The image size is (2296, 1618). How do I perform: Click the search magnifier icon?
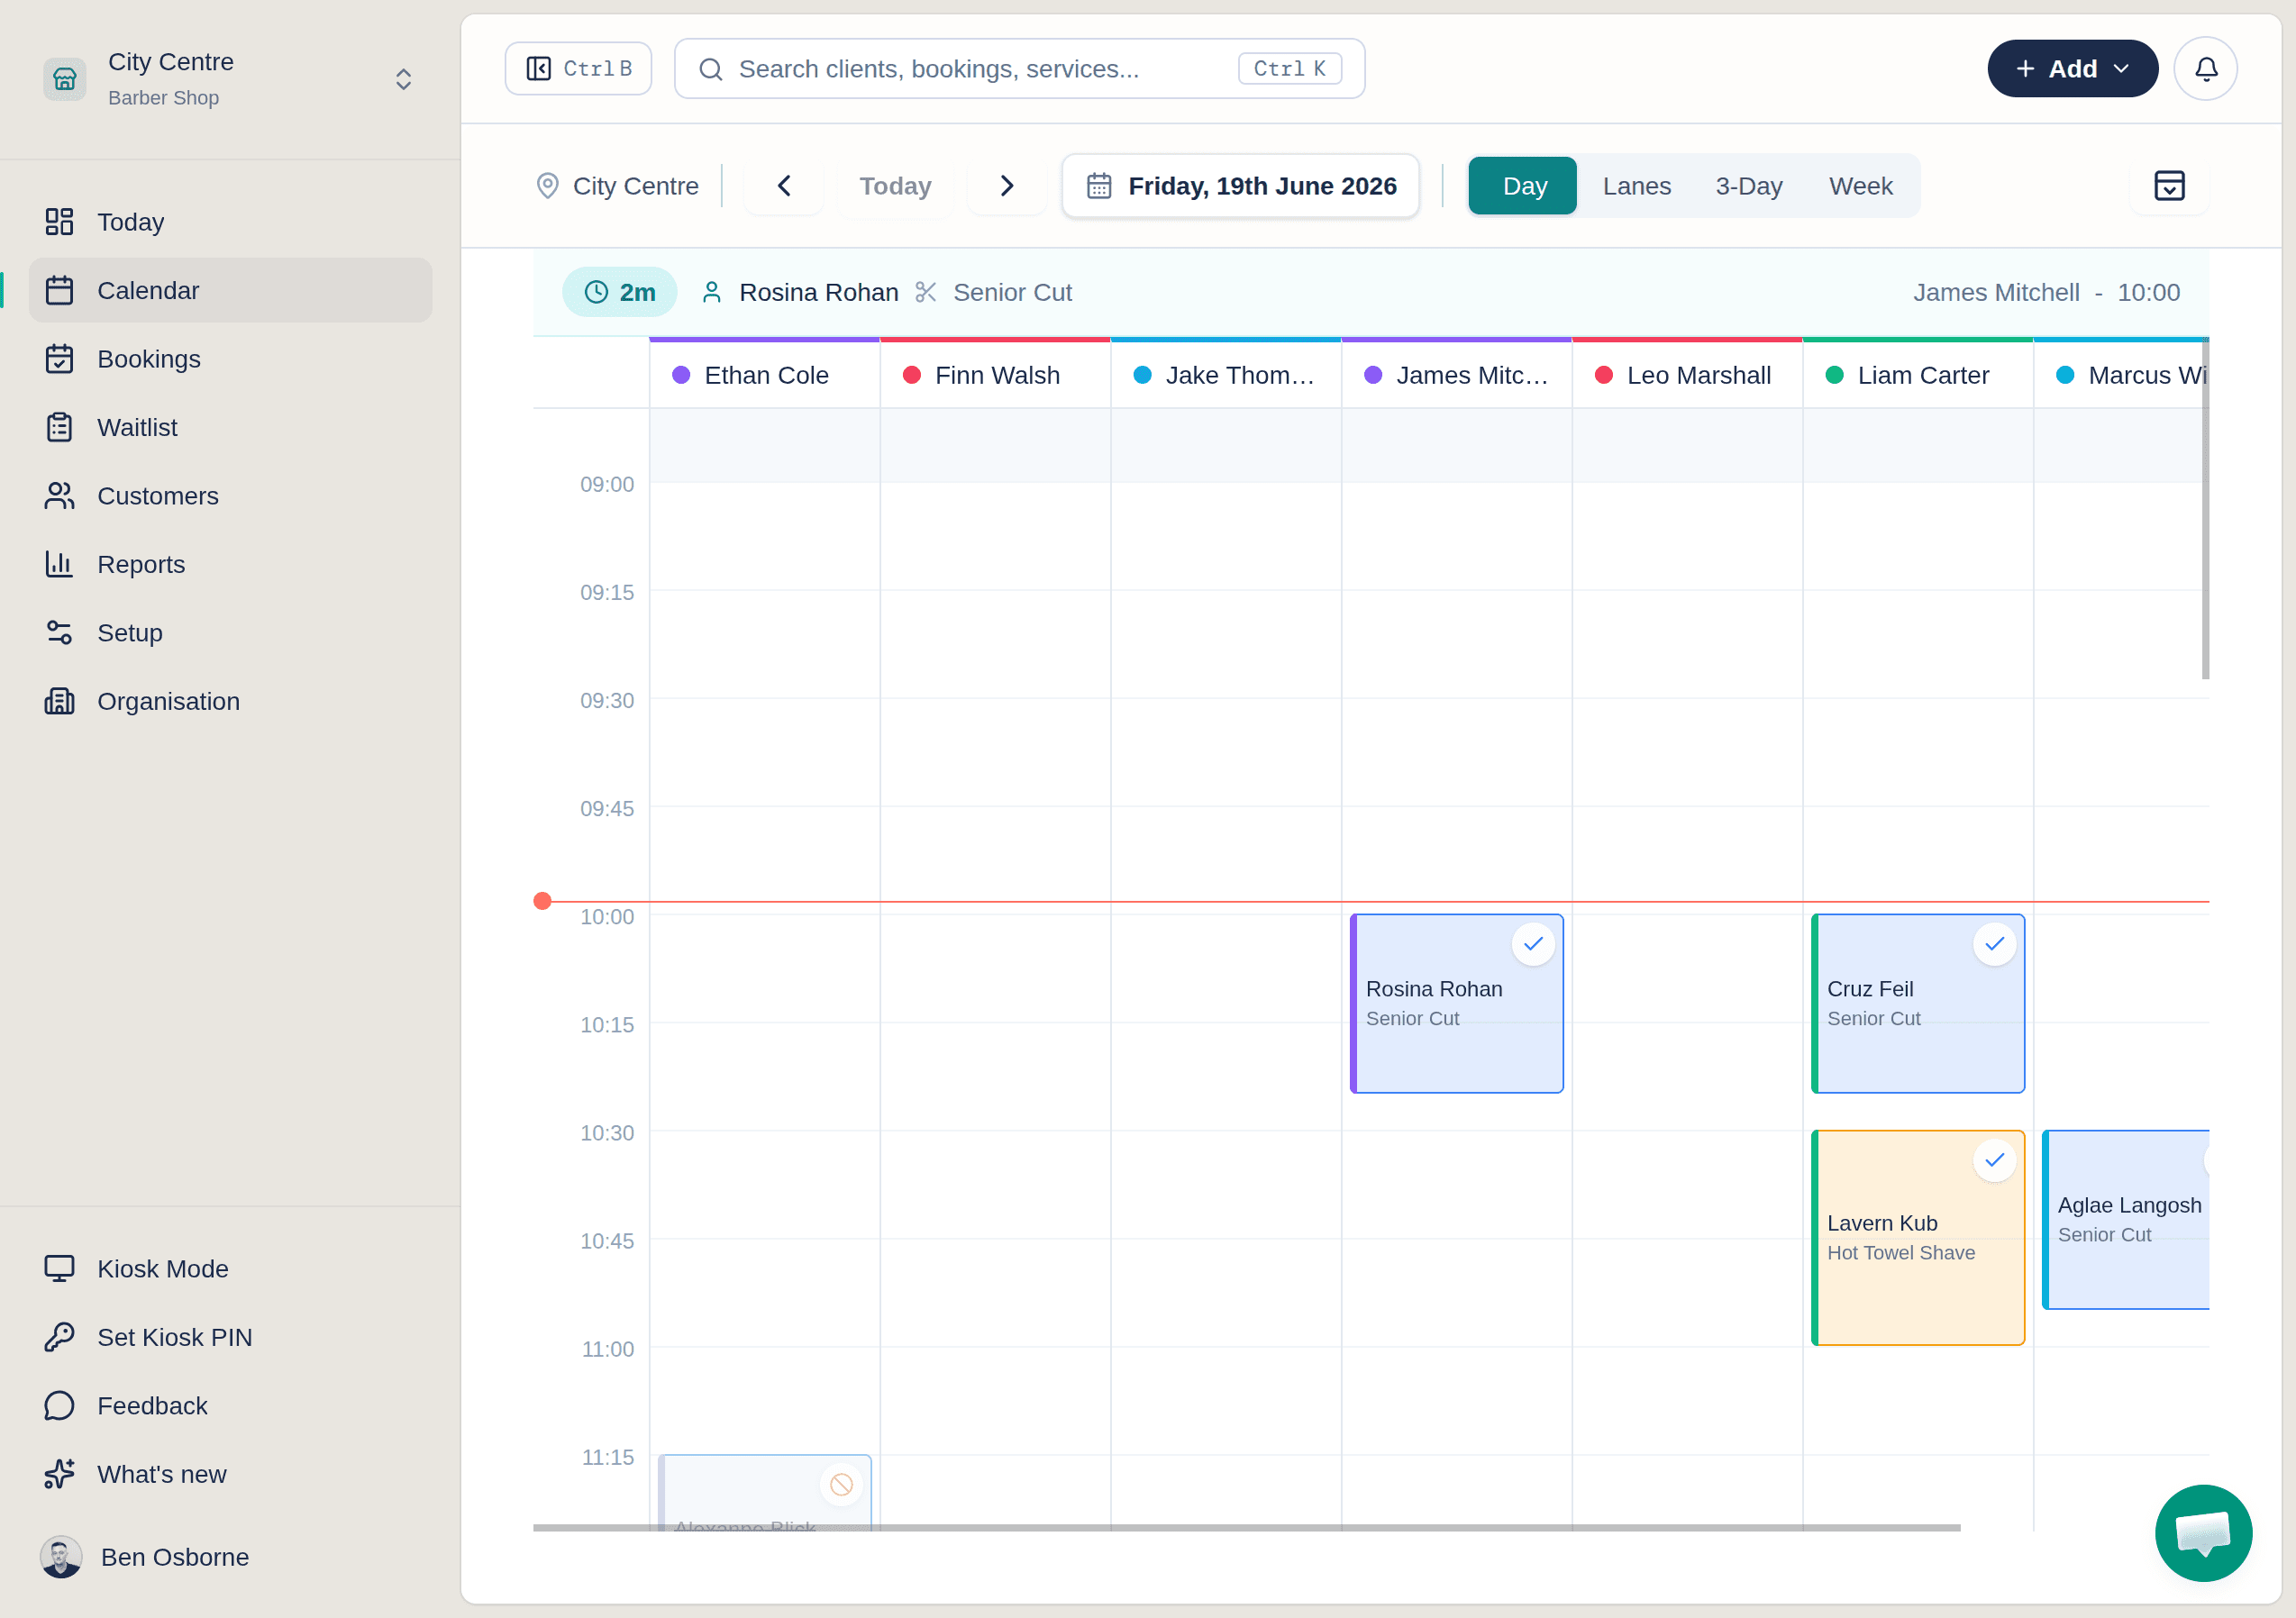pyautogui.click(x=710, y=69)
